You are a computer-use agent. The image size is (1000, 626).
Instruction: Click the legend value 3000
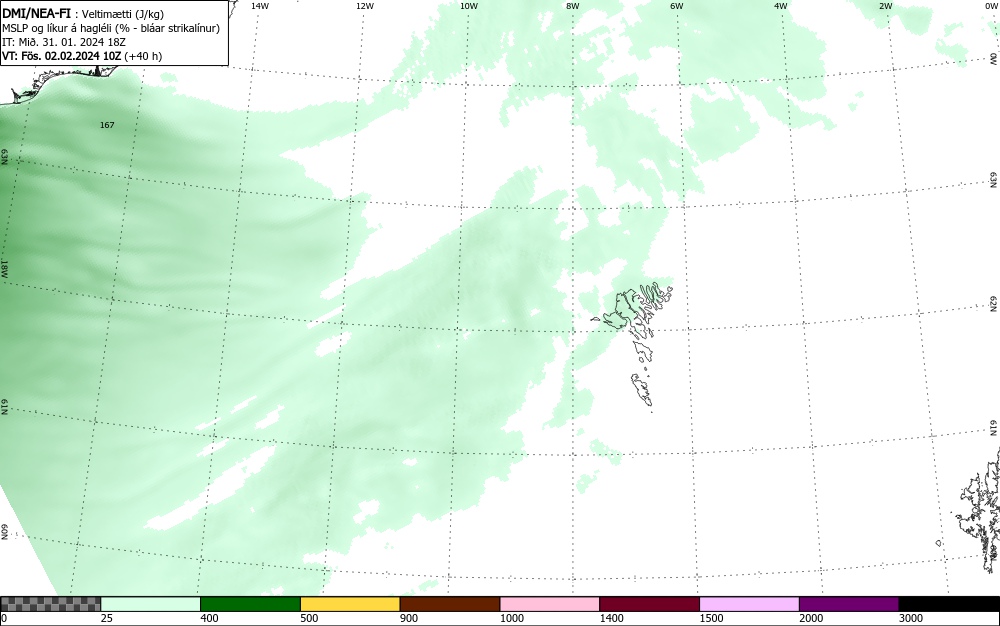[911, 618]
